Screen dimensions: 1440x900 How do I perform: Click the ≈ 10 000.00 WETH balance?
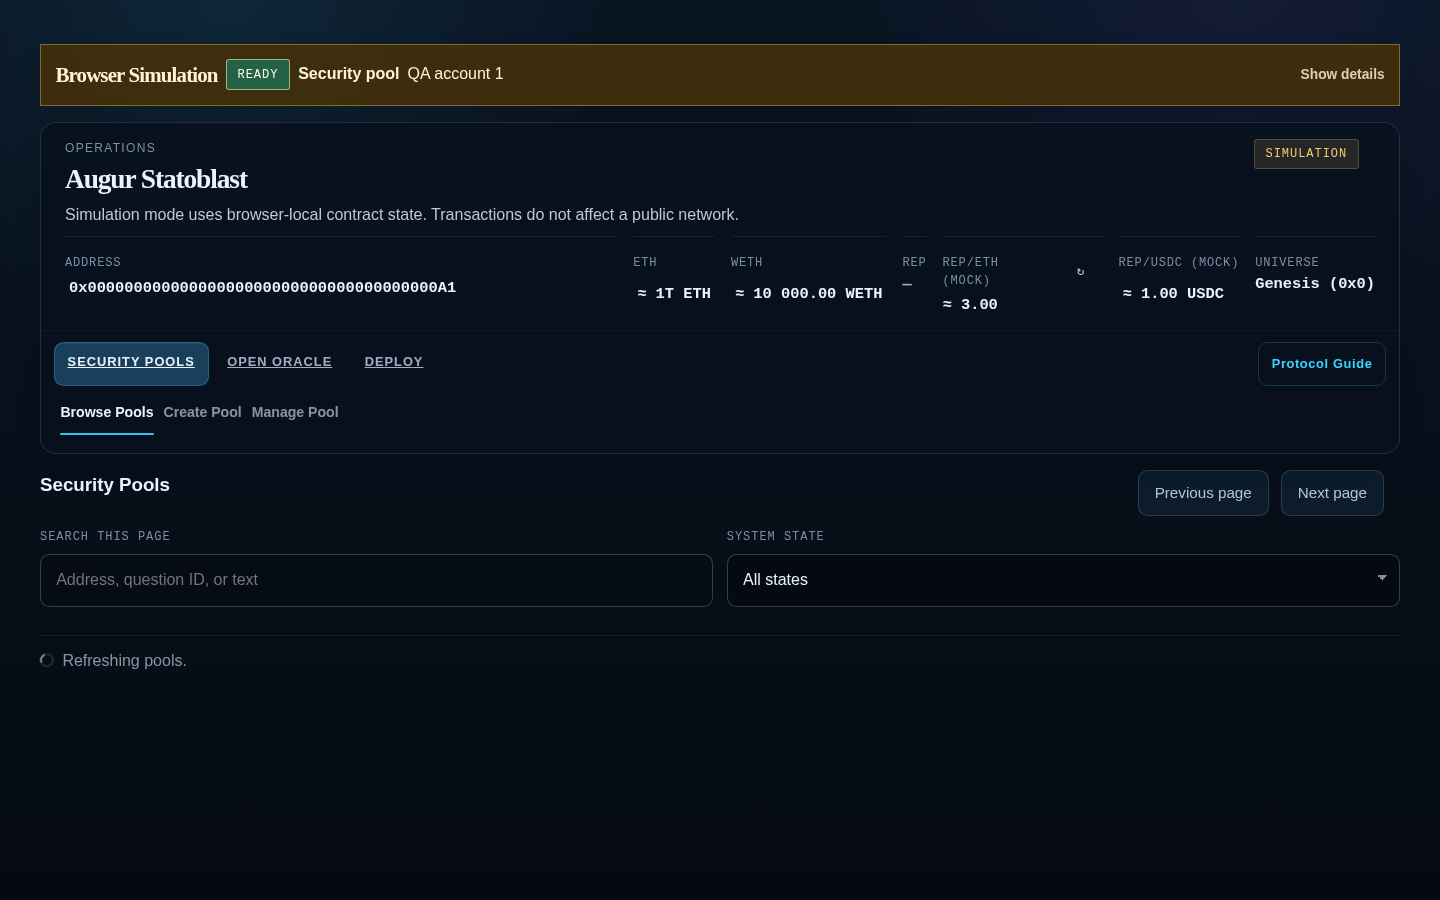point(809,294)
